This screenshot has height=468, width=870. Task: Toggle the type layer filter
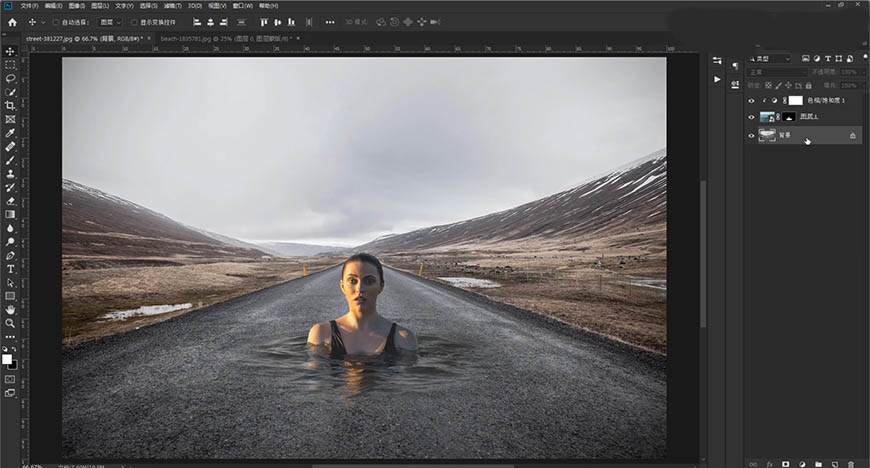pos(828,58)
